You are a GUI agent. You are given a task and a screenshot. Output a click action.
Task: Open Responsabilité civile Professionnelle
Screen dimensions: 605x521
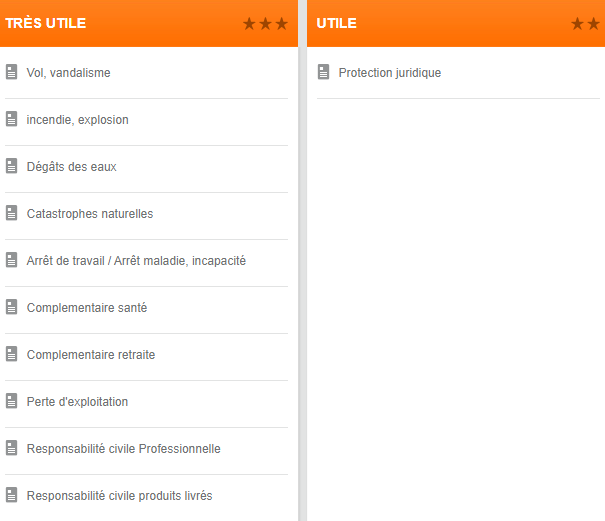click(123, 449)
